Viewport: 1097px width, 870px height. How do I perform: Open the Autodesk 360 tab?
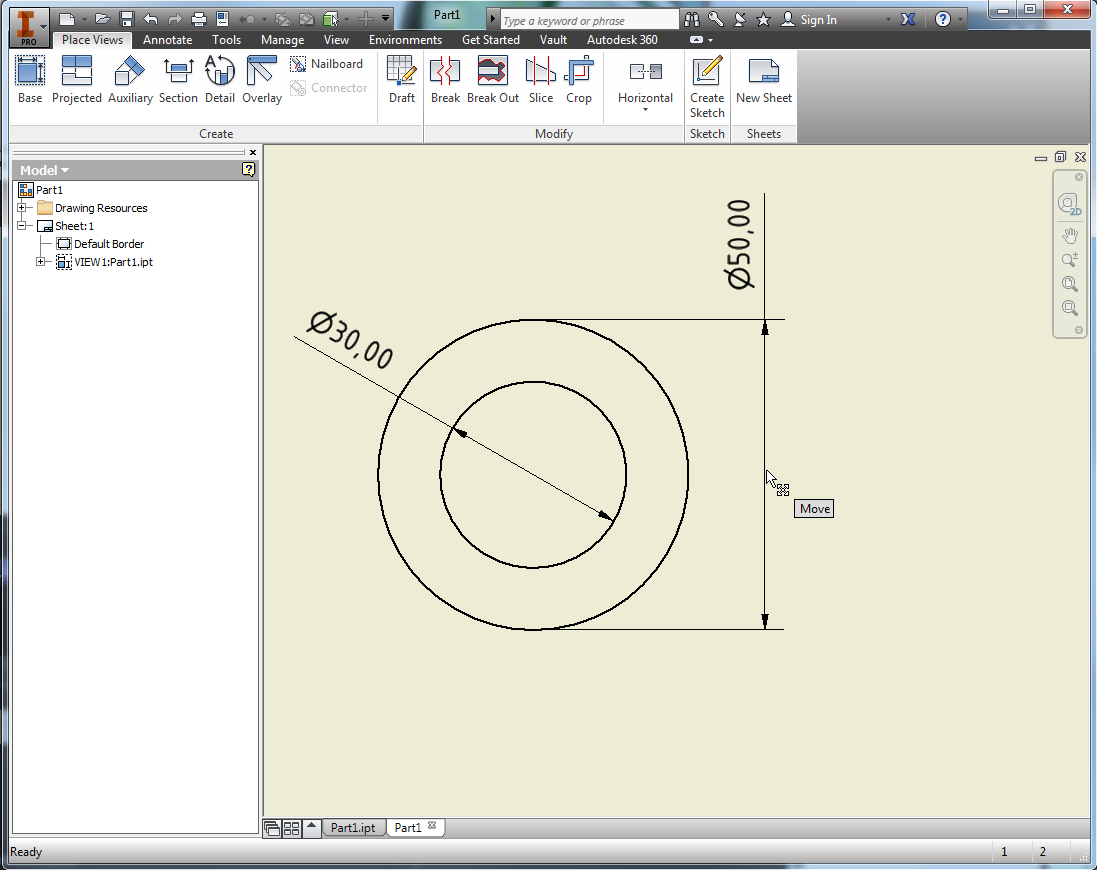click(x=622, y=40)
